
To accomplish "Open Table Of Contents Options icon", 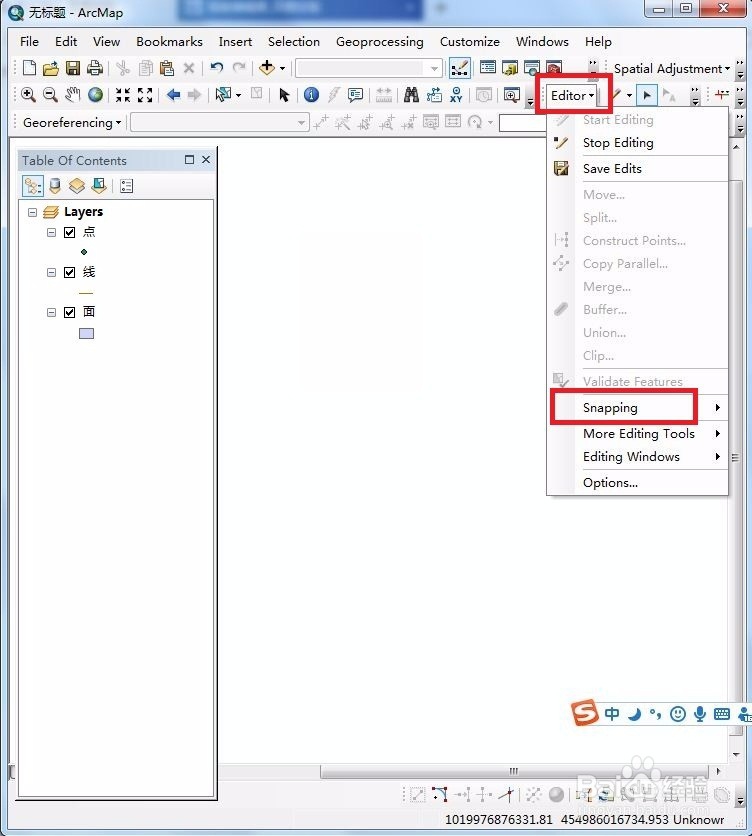I will tap(126, 186).
